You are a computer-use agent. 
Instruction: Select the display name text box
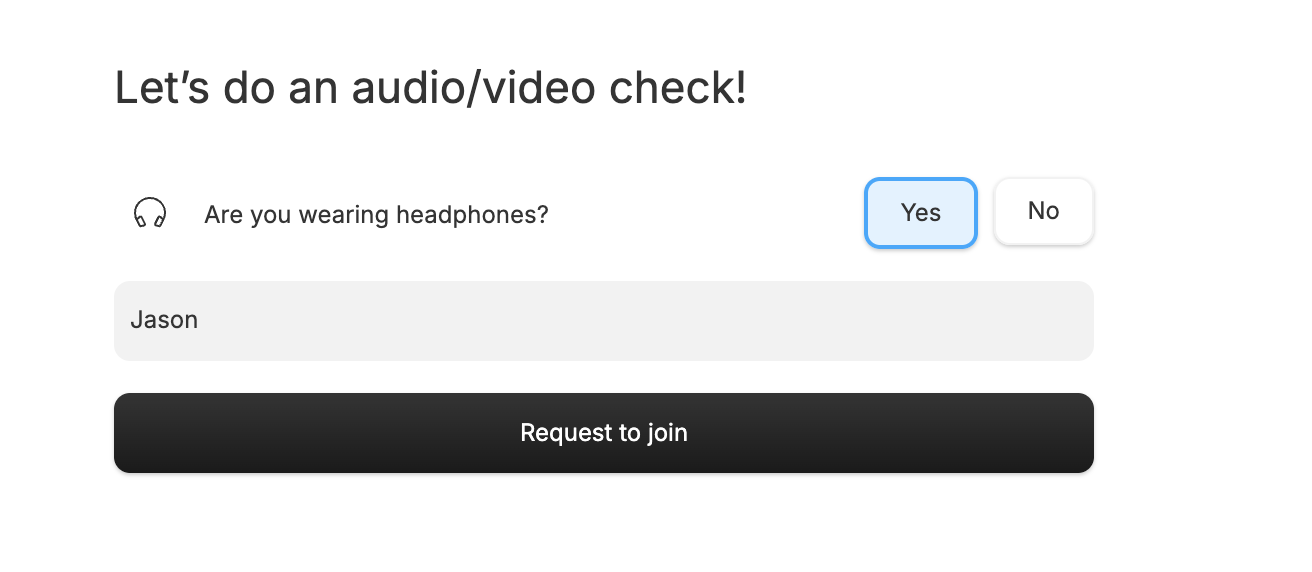coord(604,321)
